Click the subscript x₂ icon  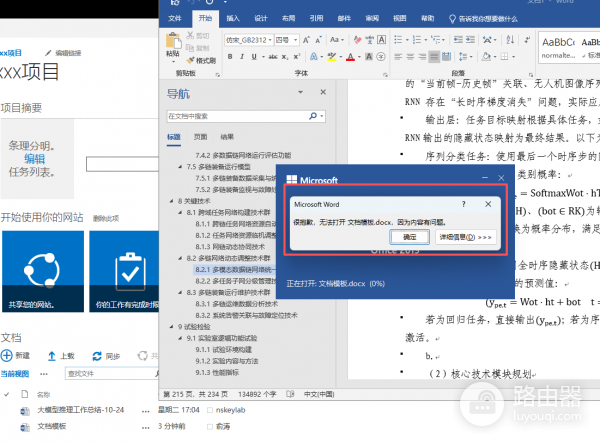click(285, 57)
